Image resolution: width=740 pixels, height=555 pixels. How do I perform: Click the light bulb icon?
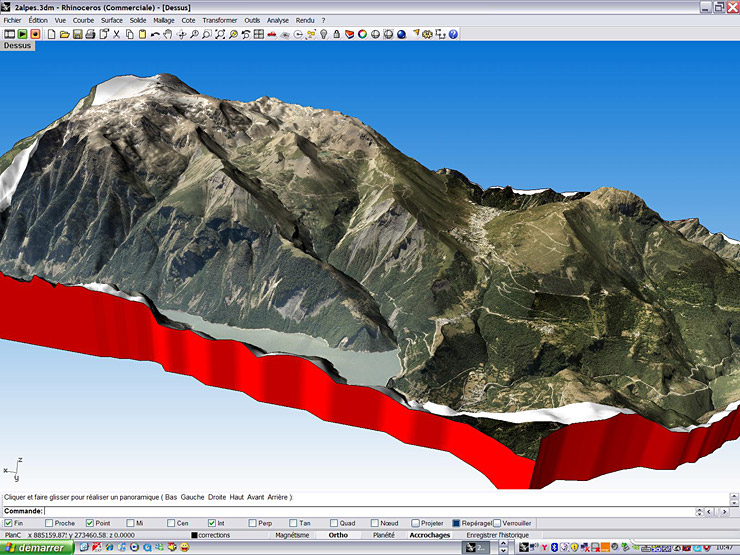(x=323, y=34)
